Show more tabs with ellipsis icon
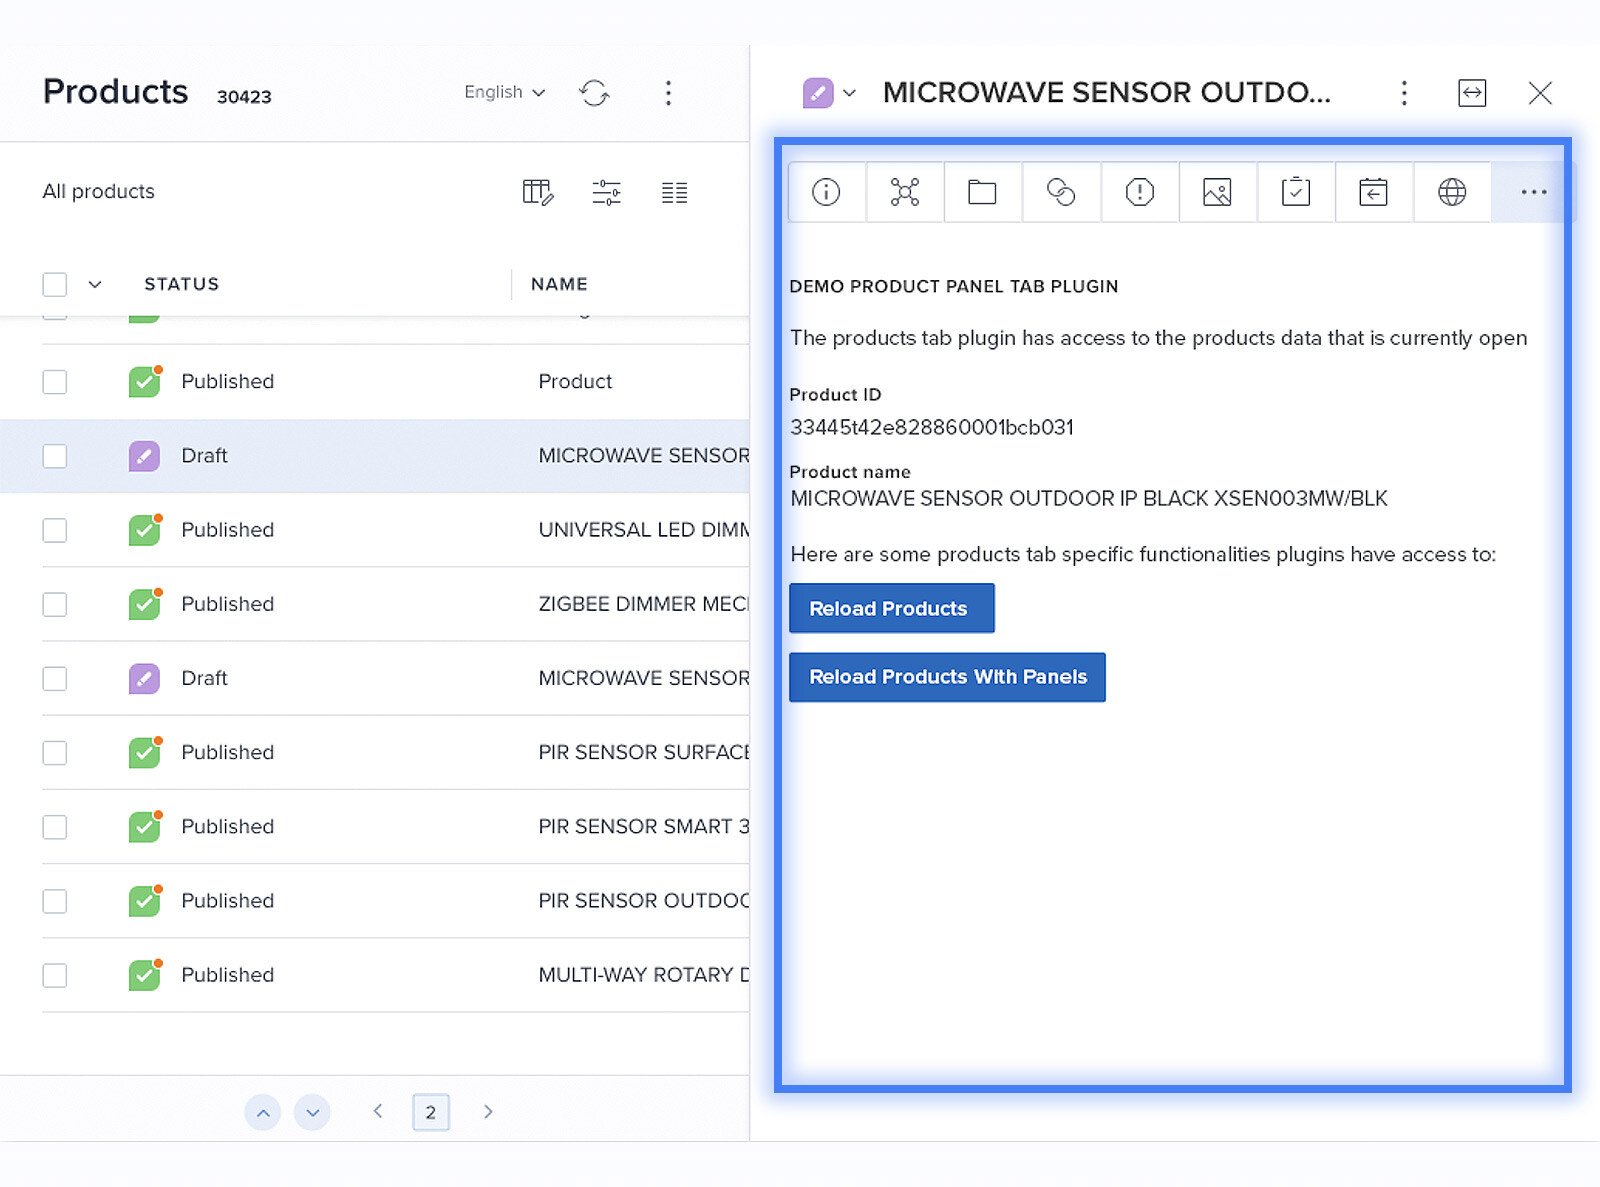 [1533, 192]
